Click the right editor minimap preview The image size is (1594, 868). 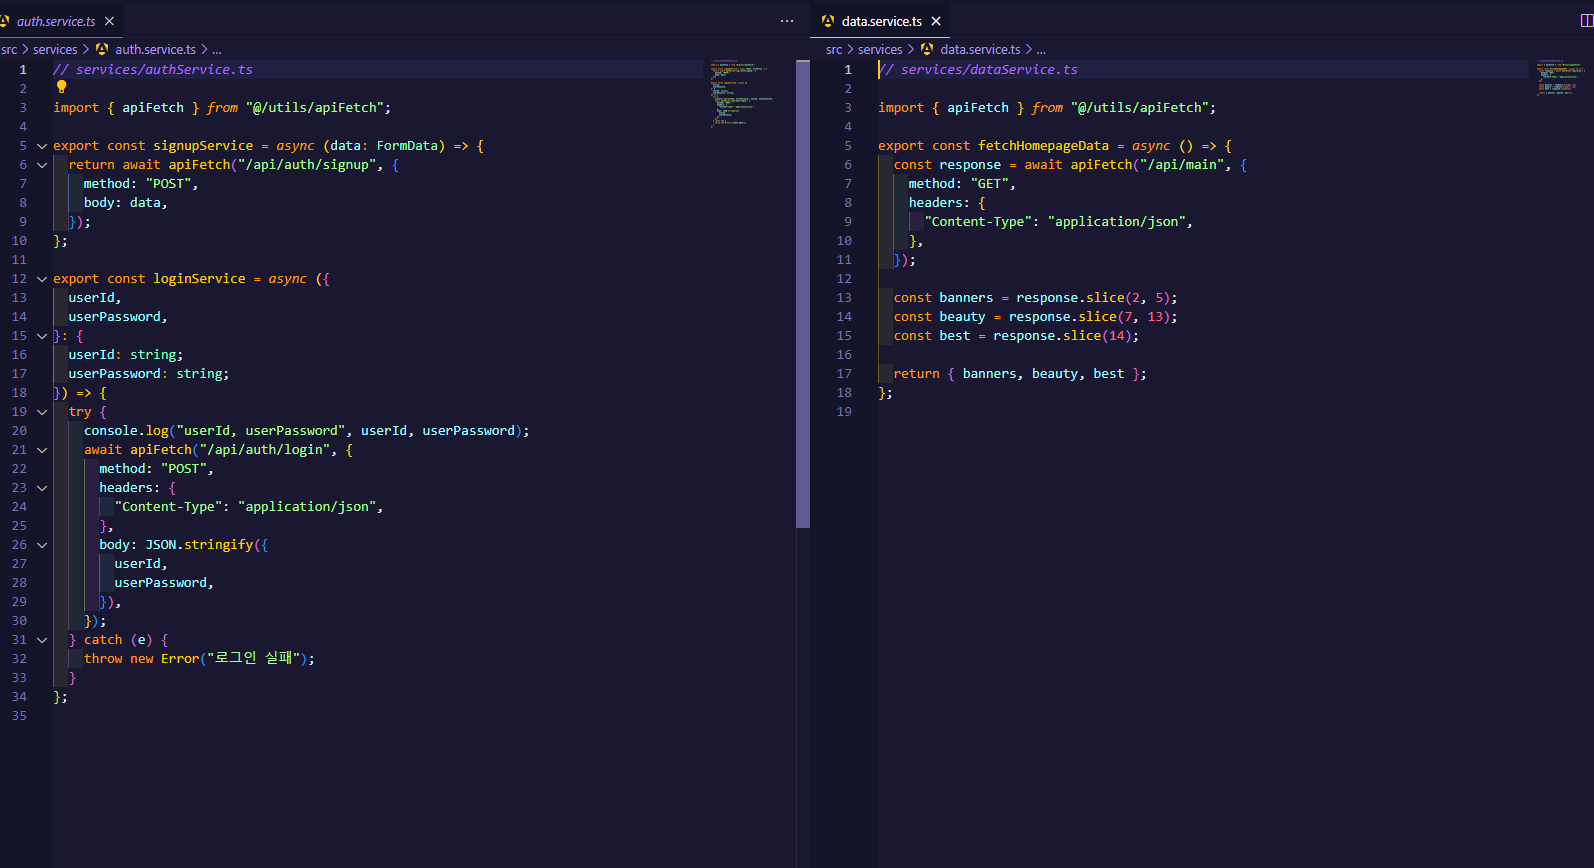coord(1560,77)
